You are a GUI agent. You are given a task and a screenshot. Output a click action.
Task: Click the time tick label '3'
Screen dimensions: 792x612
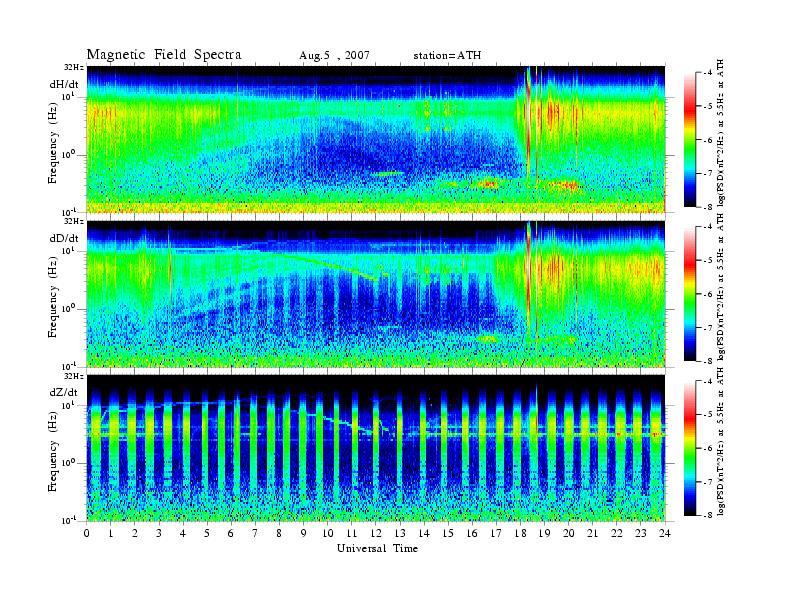point(159,533)
